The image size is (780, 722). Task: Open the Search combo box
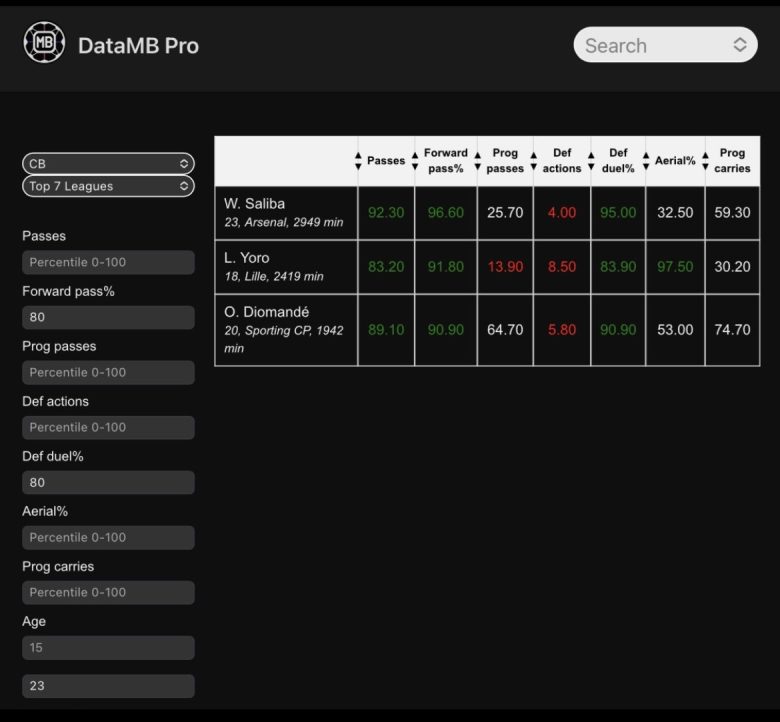pos(665,45)
